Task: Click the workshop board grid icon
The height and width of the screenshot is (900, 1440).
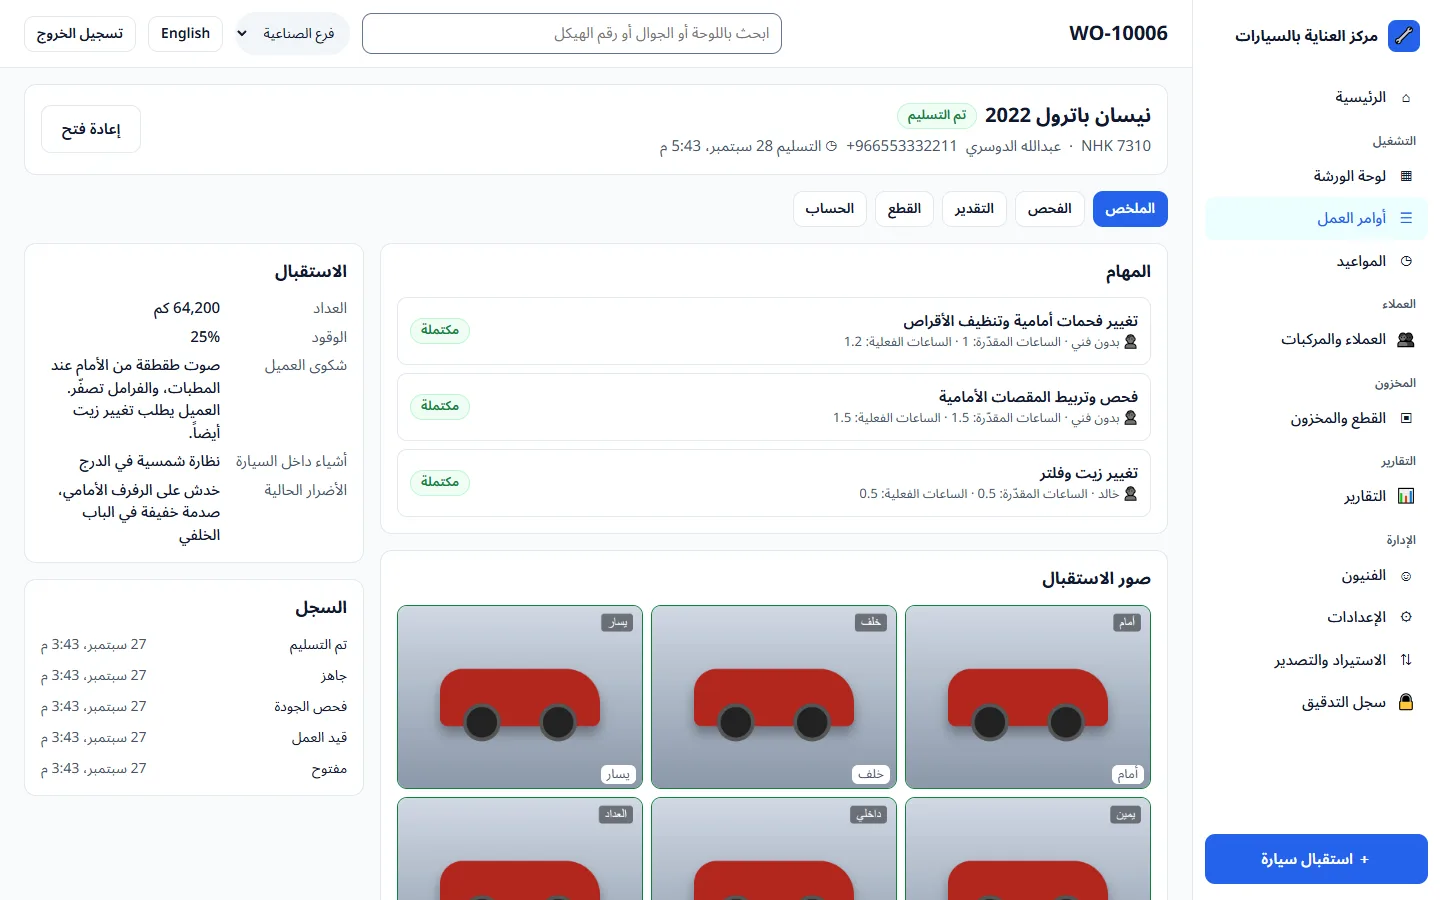Action: (x=1406, y=176)
